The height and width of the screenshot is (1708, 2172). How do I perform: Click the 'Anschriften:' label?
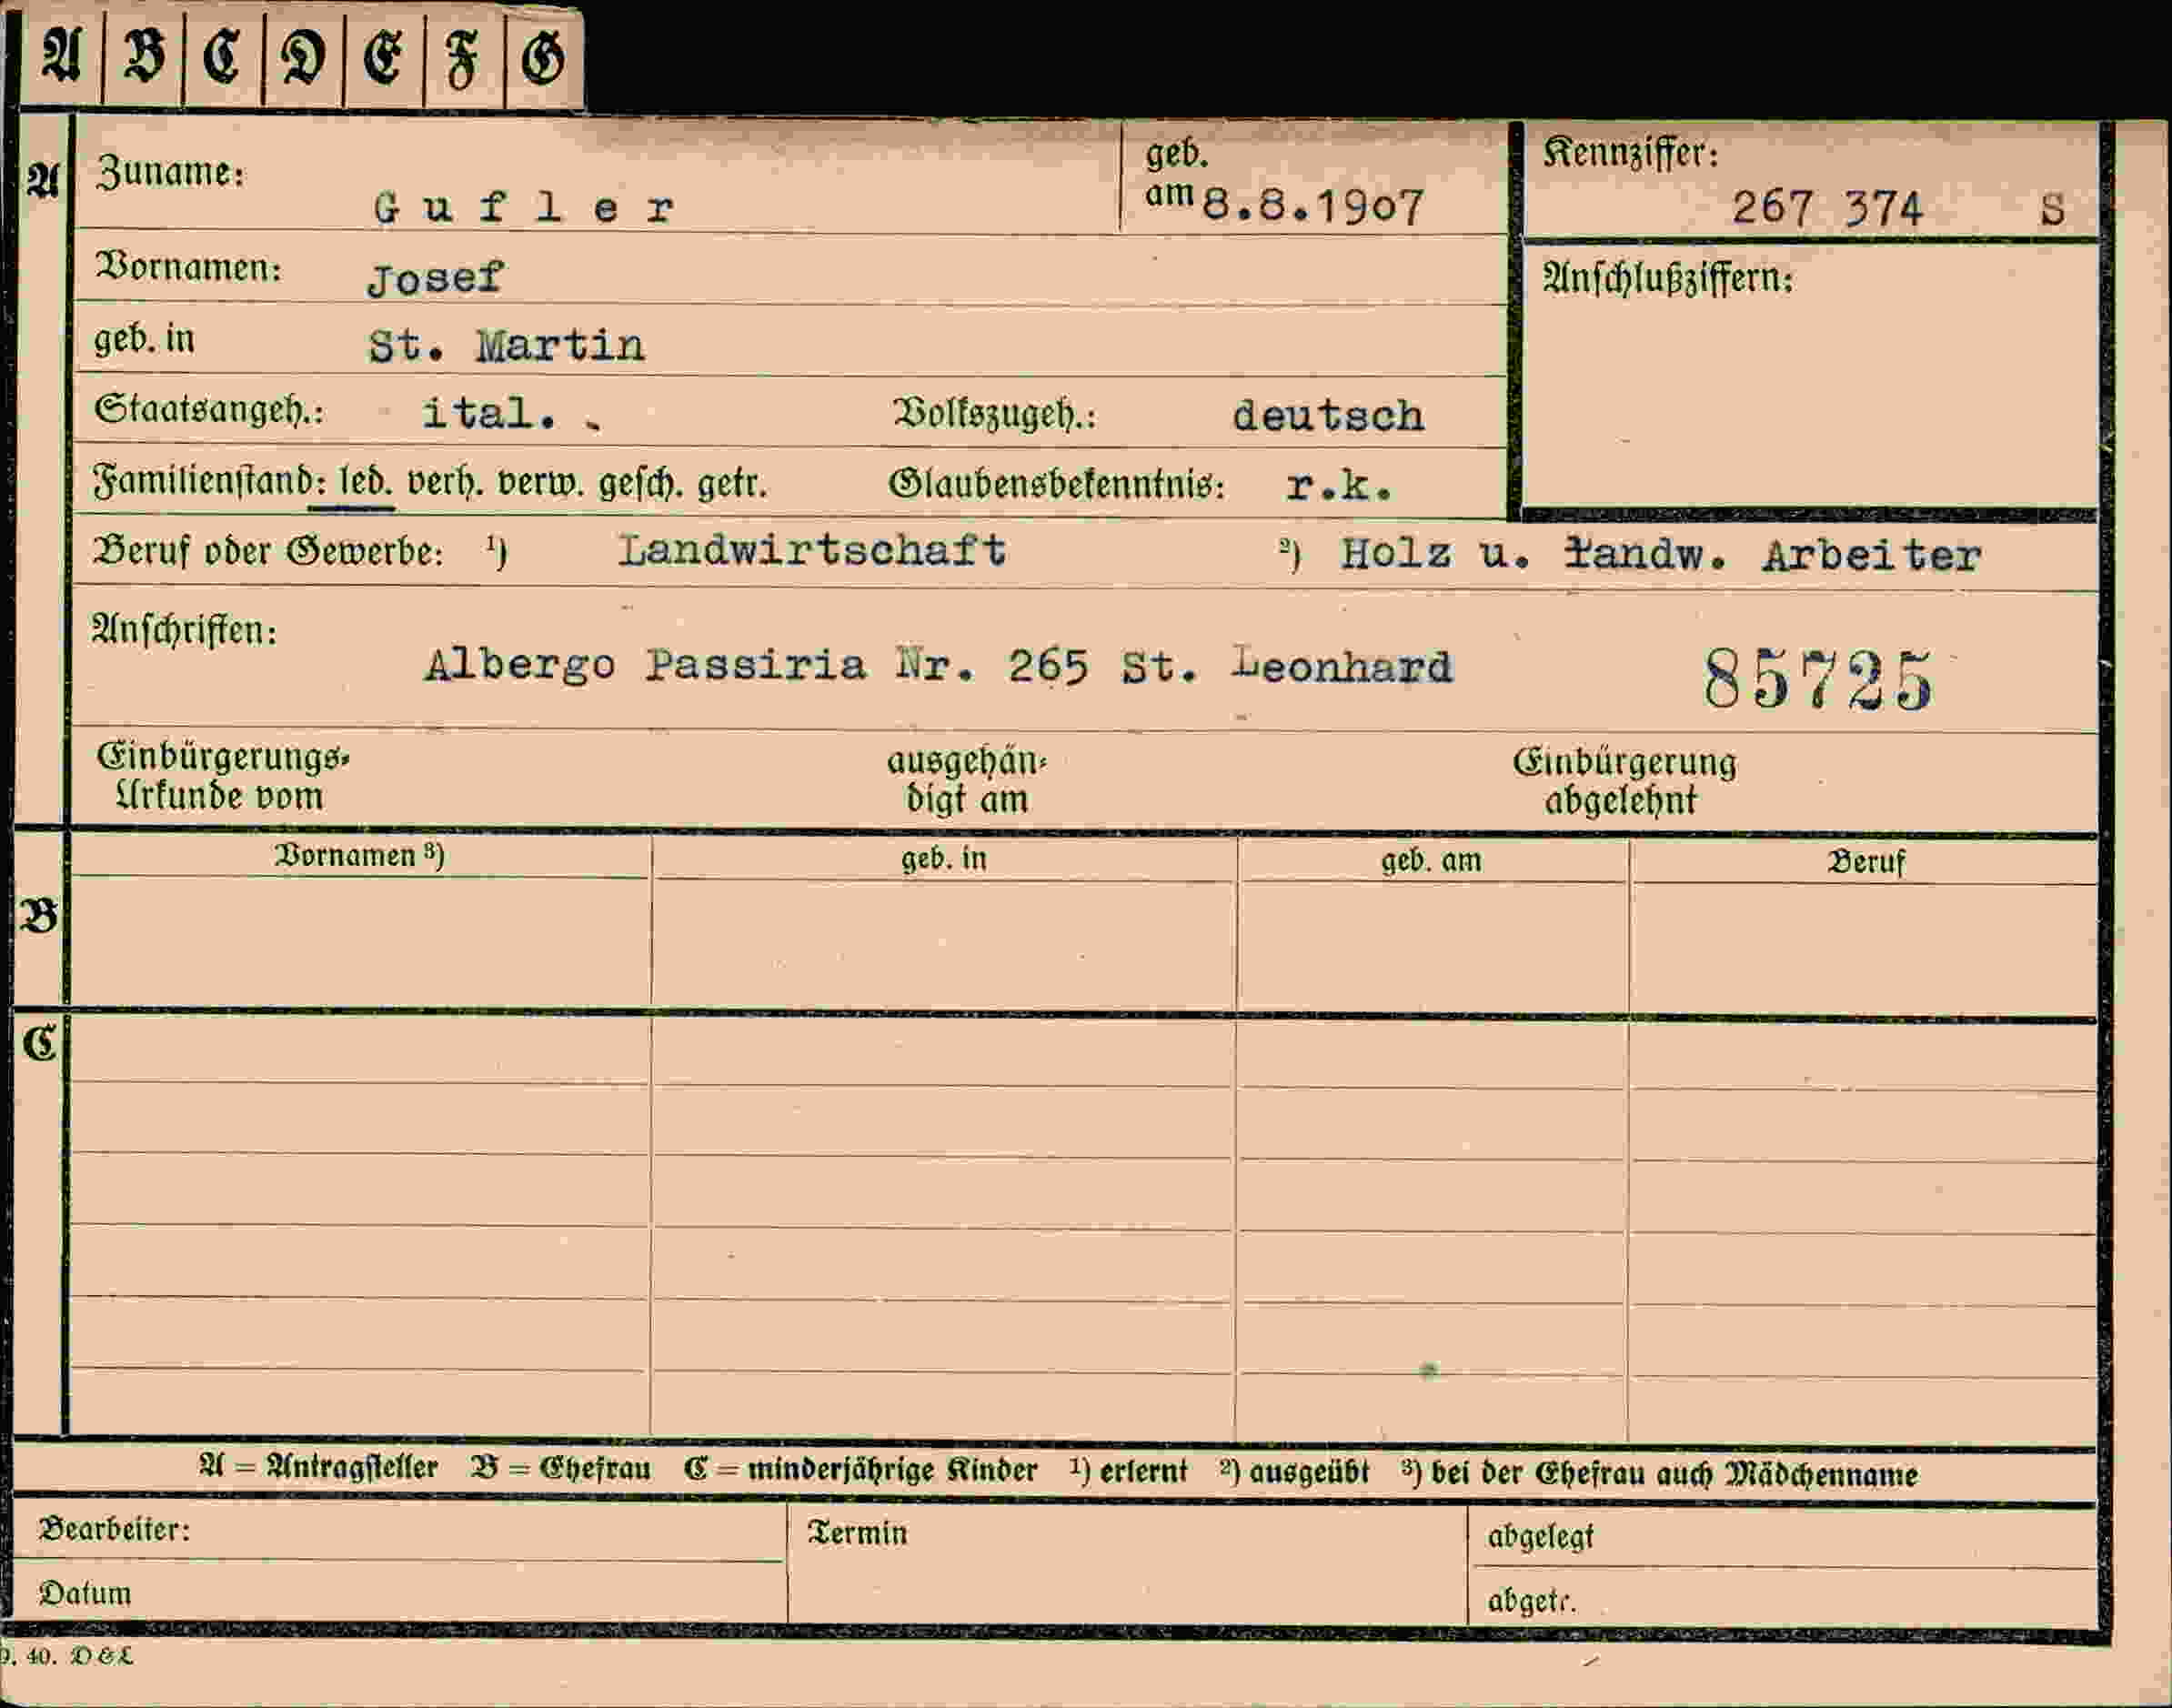184,630
